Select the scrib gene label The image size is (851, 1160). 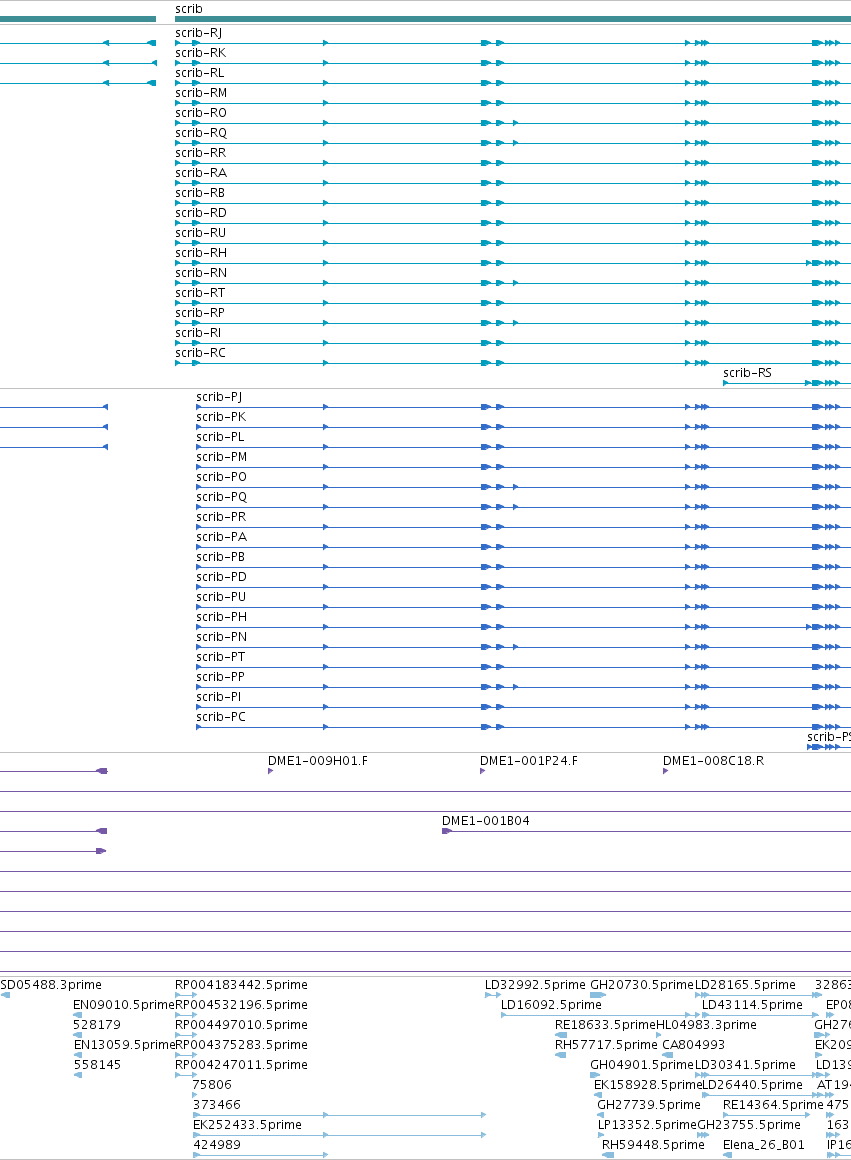tap(189, 9)
